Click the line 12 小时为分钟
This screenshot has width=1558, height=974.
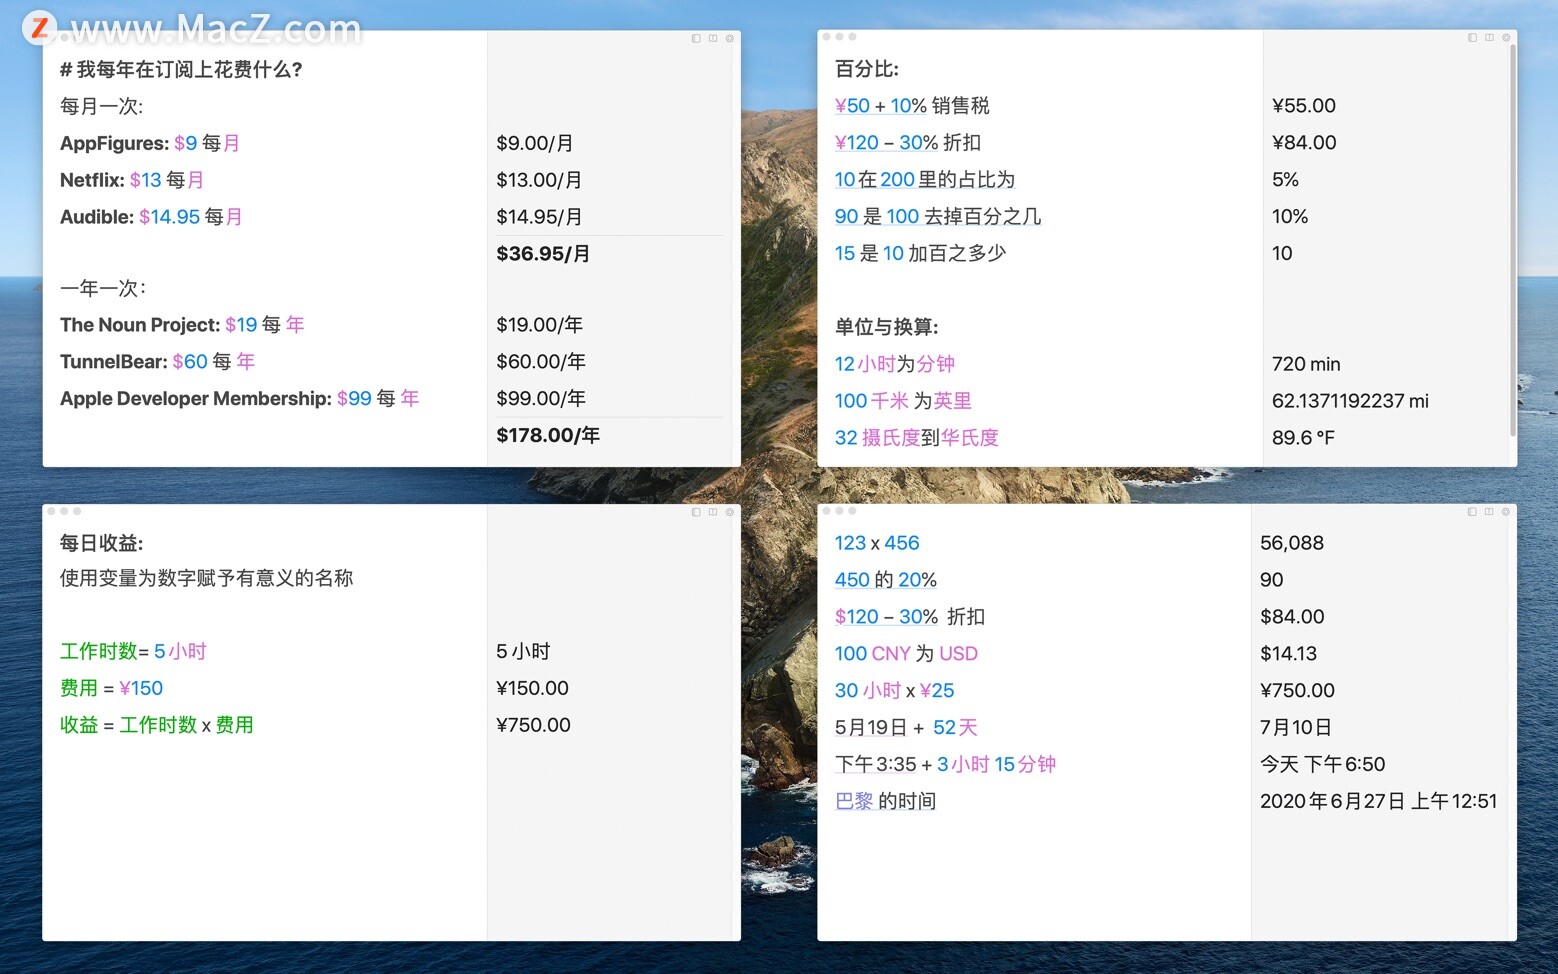coord(895,364)
